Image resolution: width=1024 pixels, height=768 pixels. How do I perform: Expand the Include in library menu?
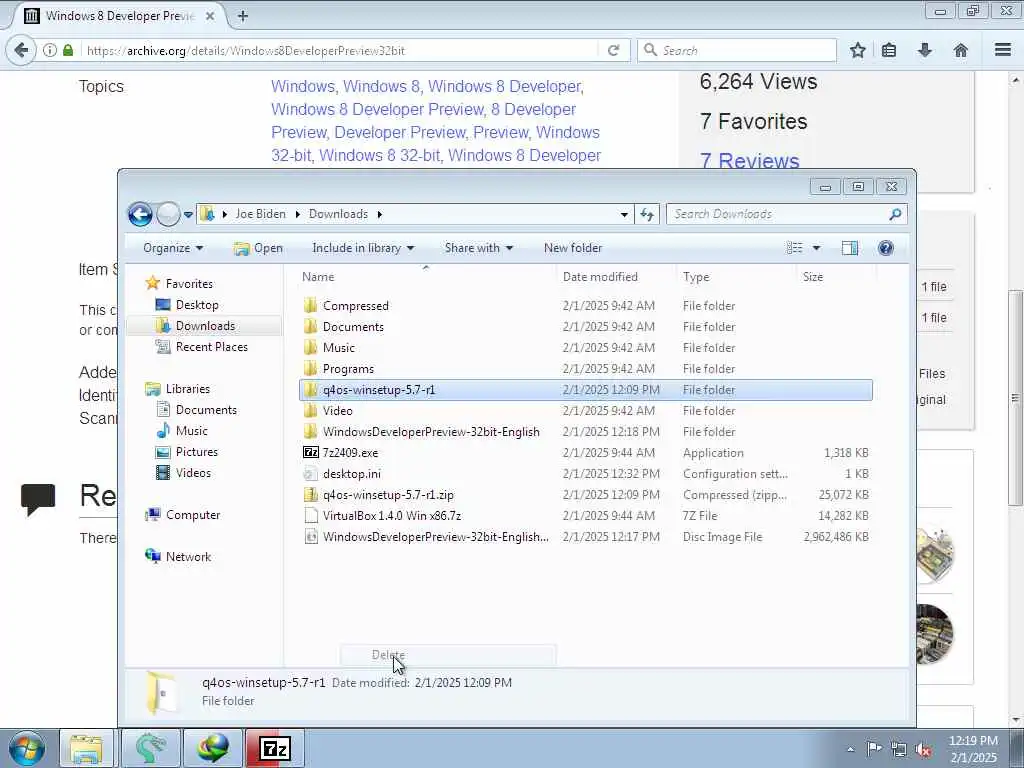[x=363, y=248]
